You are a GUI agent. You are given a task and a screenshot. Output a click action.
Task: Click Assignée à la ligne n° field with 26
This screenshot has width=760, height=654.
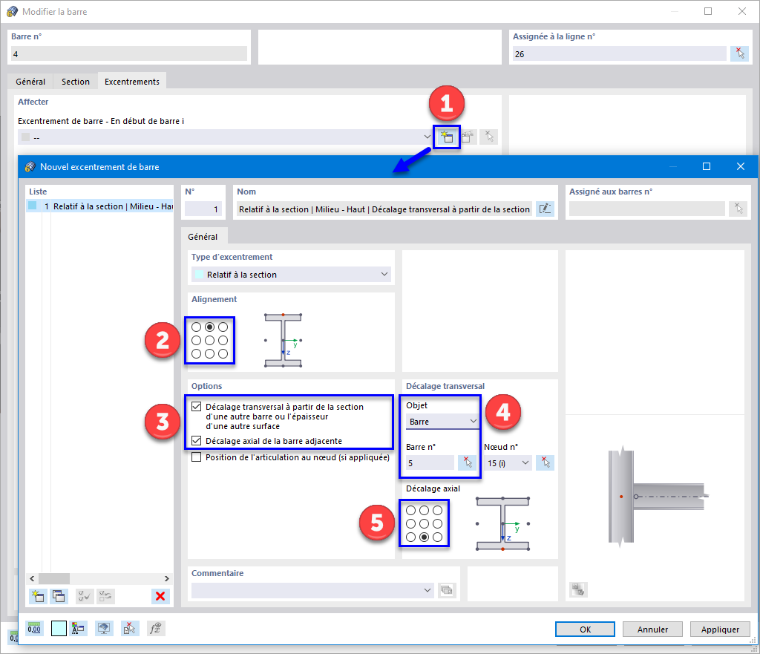tap(620, 53)
